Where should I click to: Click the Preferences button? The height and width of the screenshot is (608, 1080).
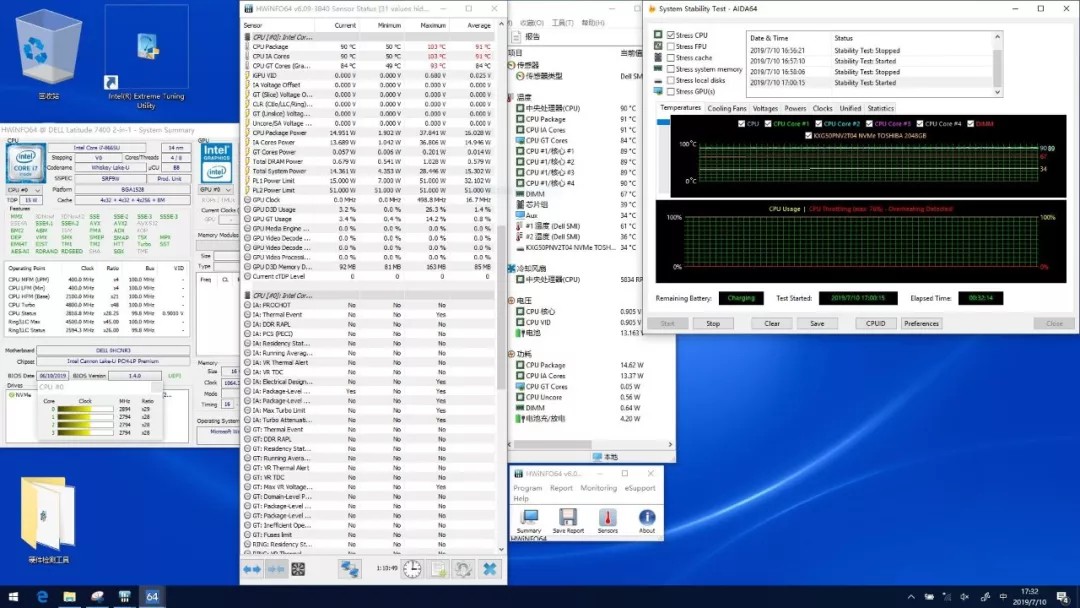921,323
